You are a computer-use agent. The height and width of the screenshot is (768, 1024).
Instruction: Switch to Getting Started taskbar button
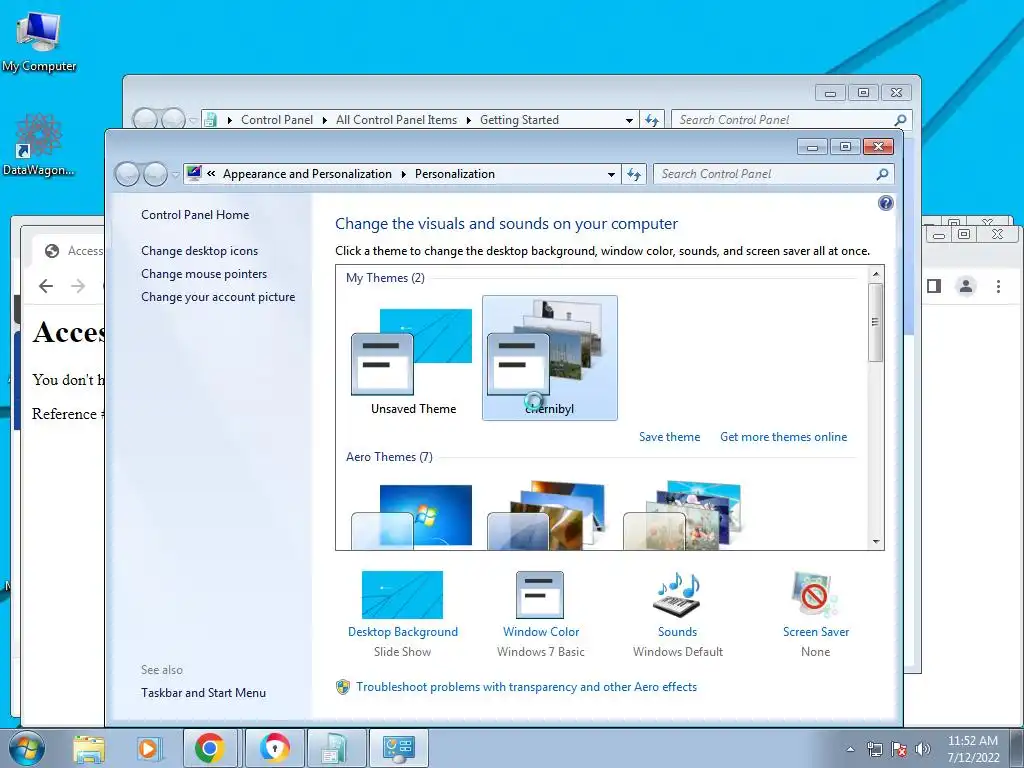click(336, 748)
